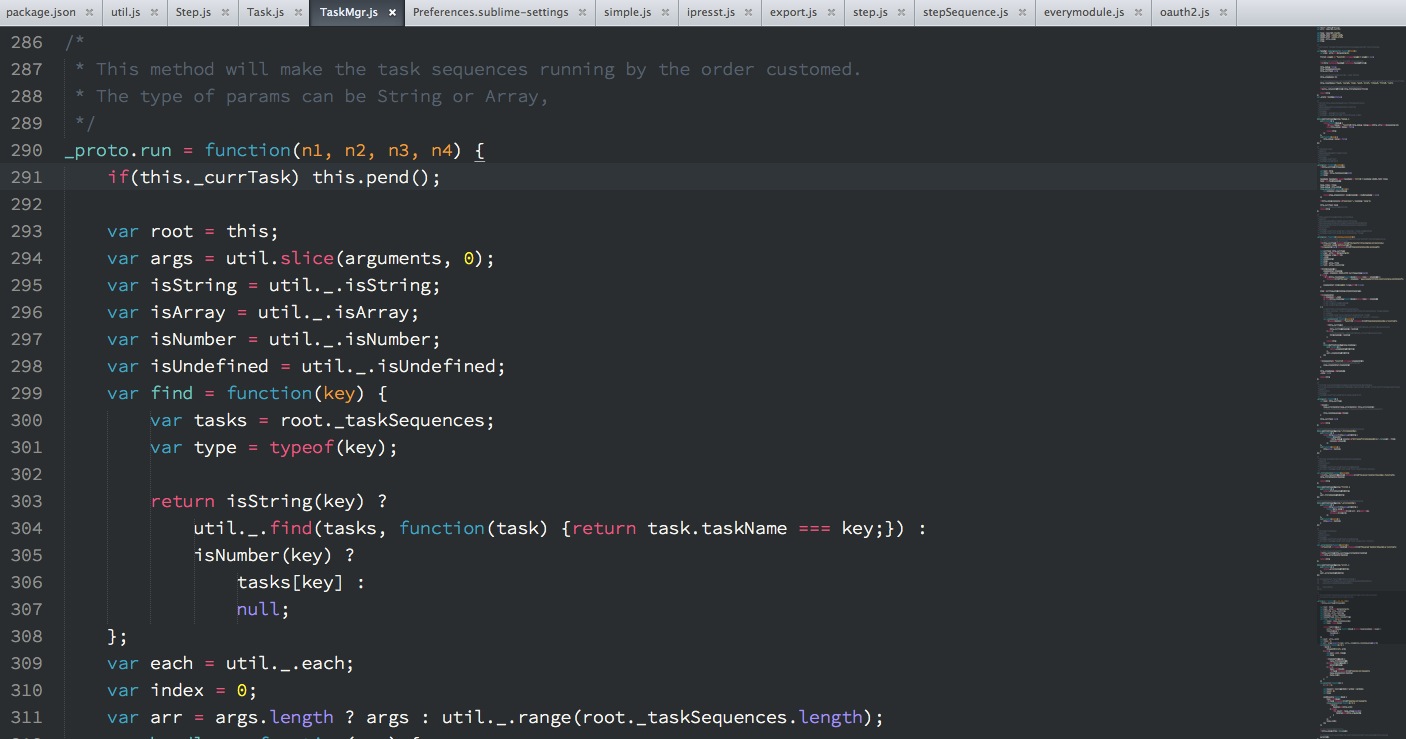Close the simple.js tab

665,13
